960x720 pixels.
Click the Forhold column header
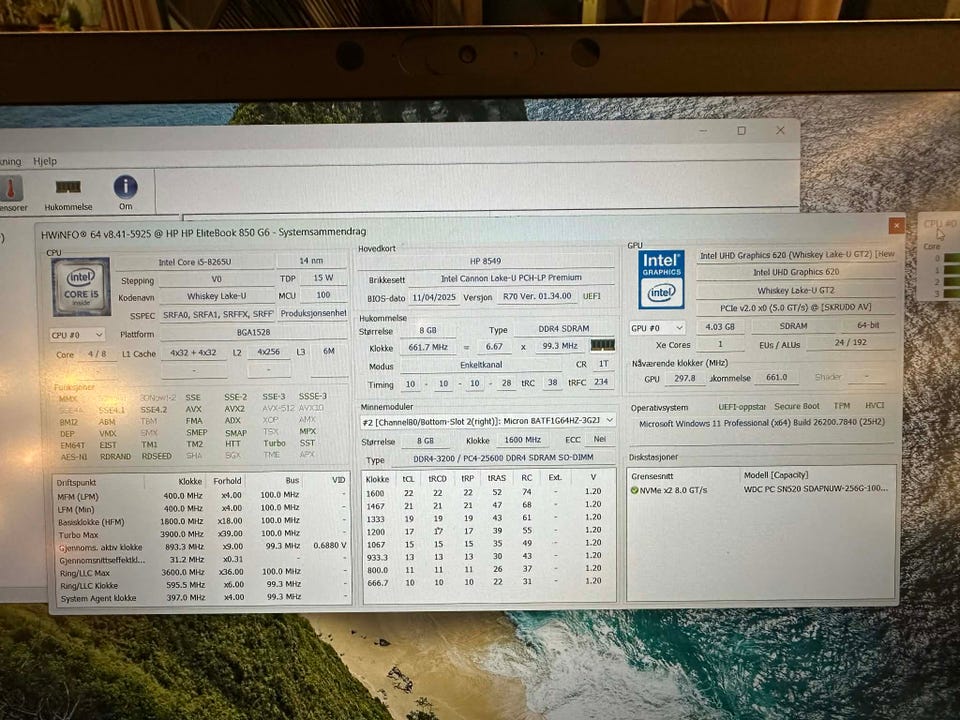(227, 481)
